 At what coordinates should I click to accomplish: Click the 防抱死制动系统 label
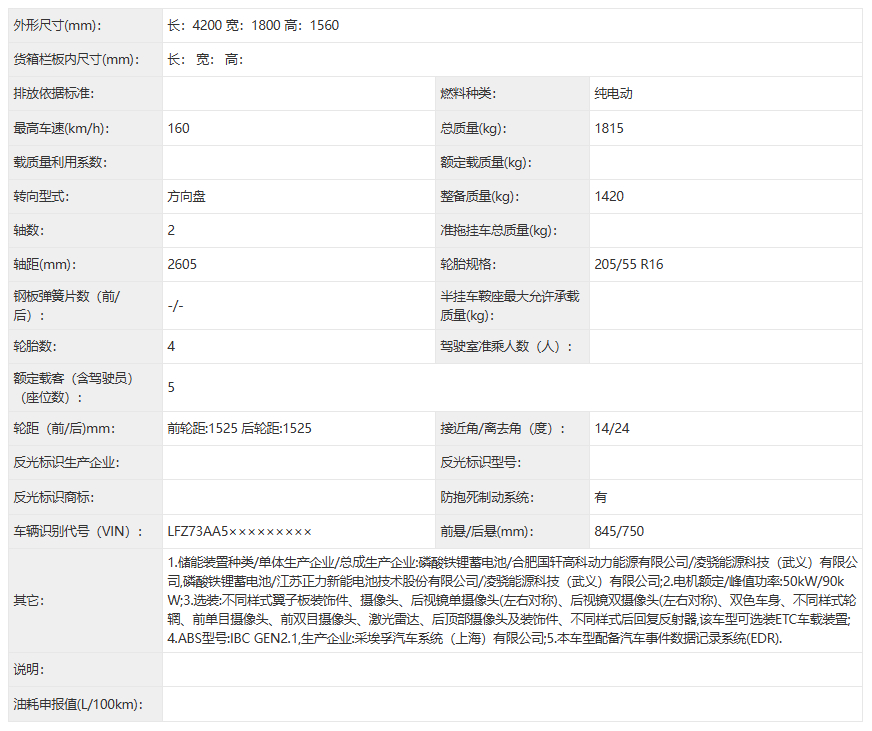pyautogui.click(x=487, y=497)
